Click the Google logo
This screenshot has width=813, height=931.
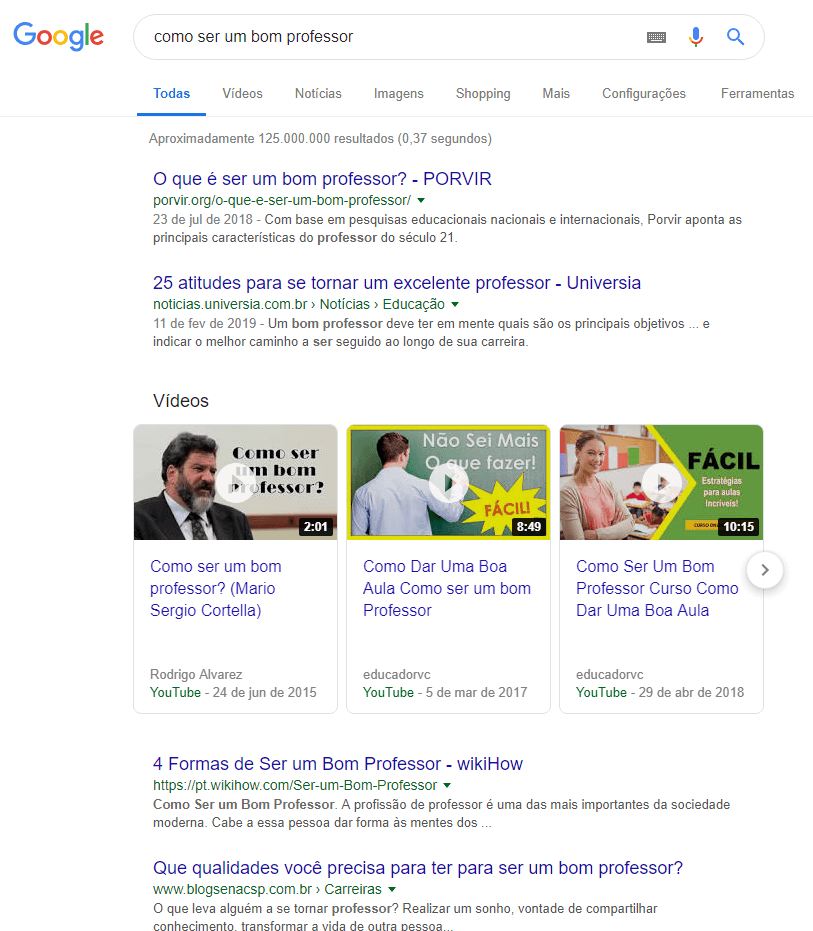57,36
